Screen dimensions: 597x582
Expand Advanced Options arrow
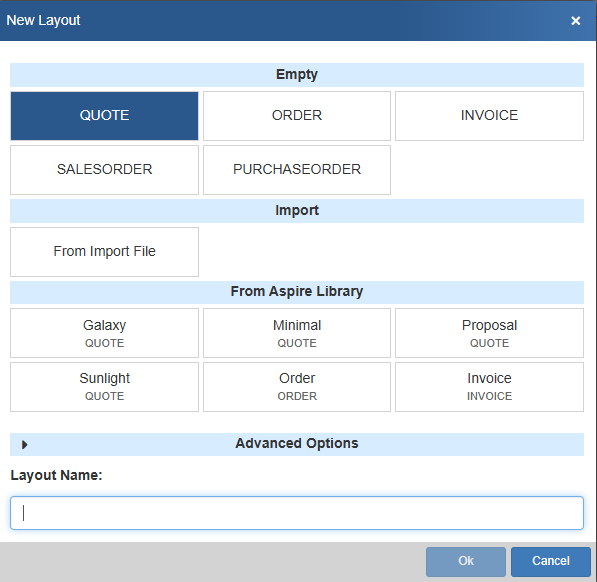[24, 445]
